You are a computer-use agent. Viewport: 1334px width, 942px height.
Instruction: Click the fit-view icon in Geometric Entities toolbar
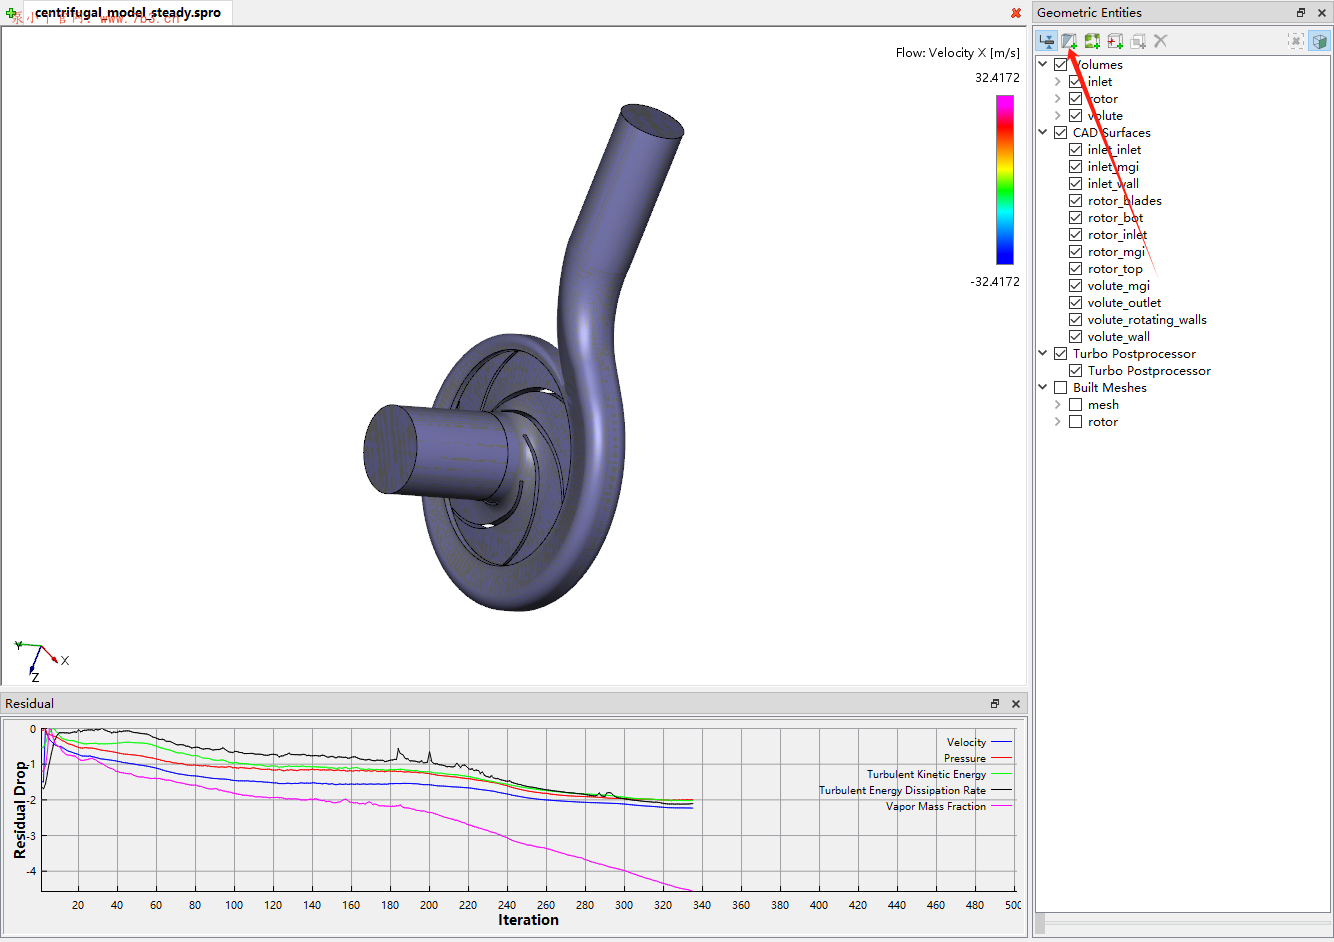coord(1296,41)
